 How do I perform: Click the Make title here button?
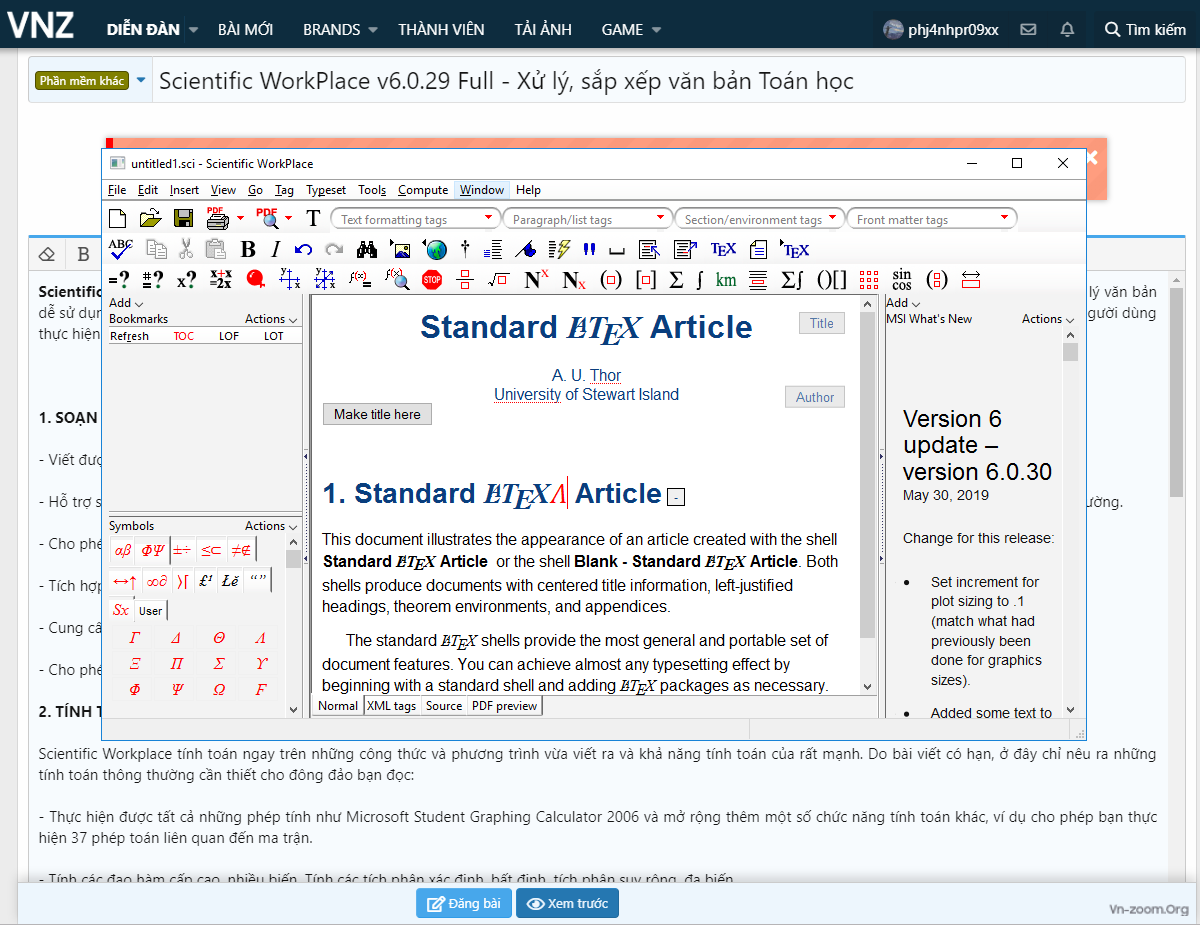pos(377,414)
